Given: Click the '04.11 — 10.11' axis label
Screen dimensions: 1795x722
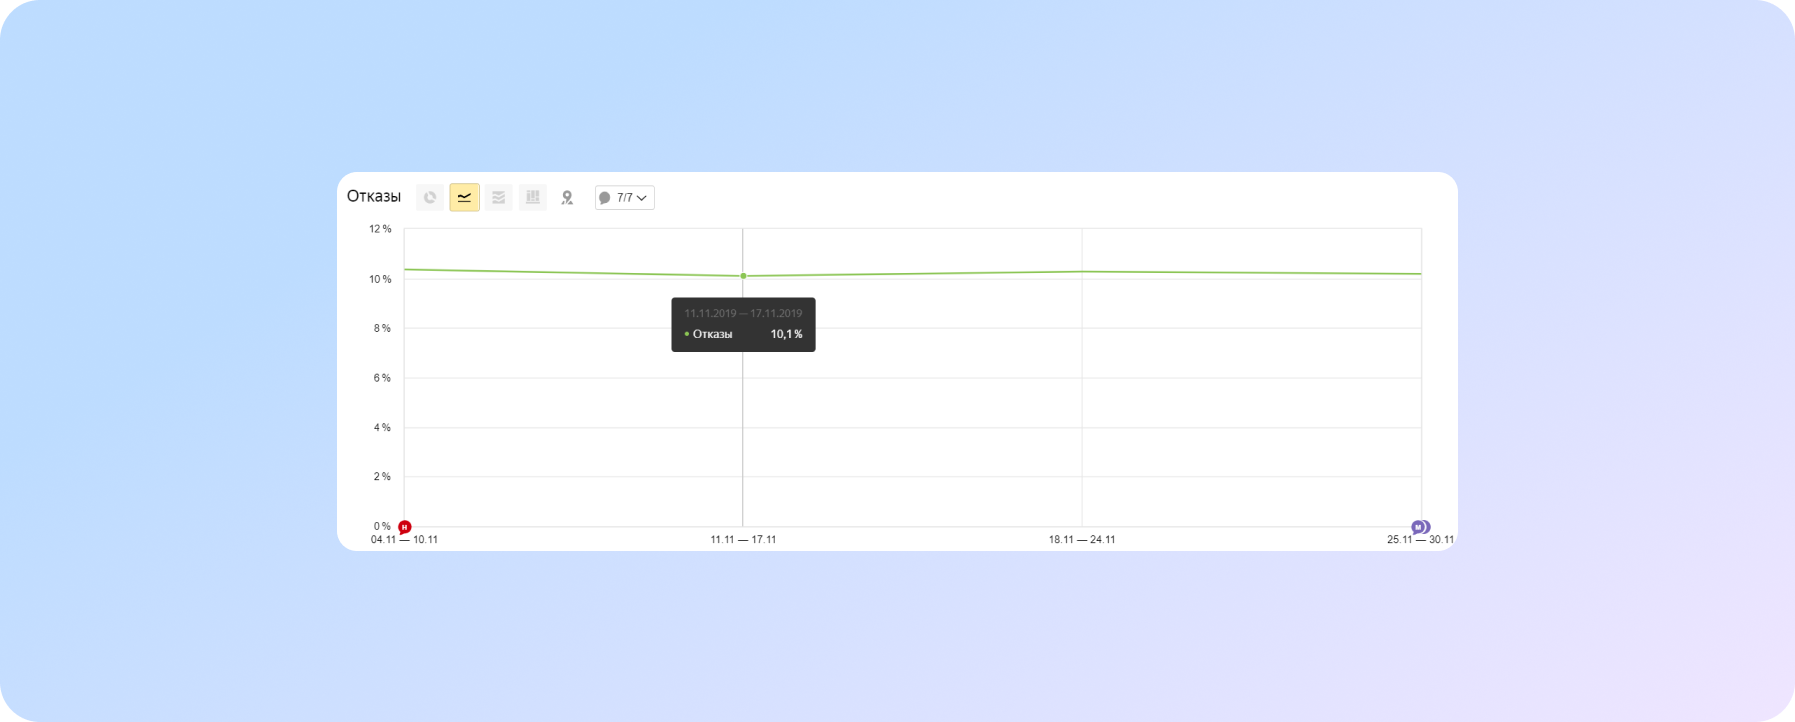Looking at the screenshot, I should tap(404, 540).
